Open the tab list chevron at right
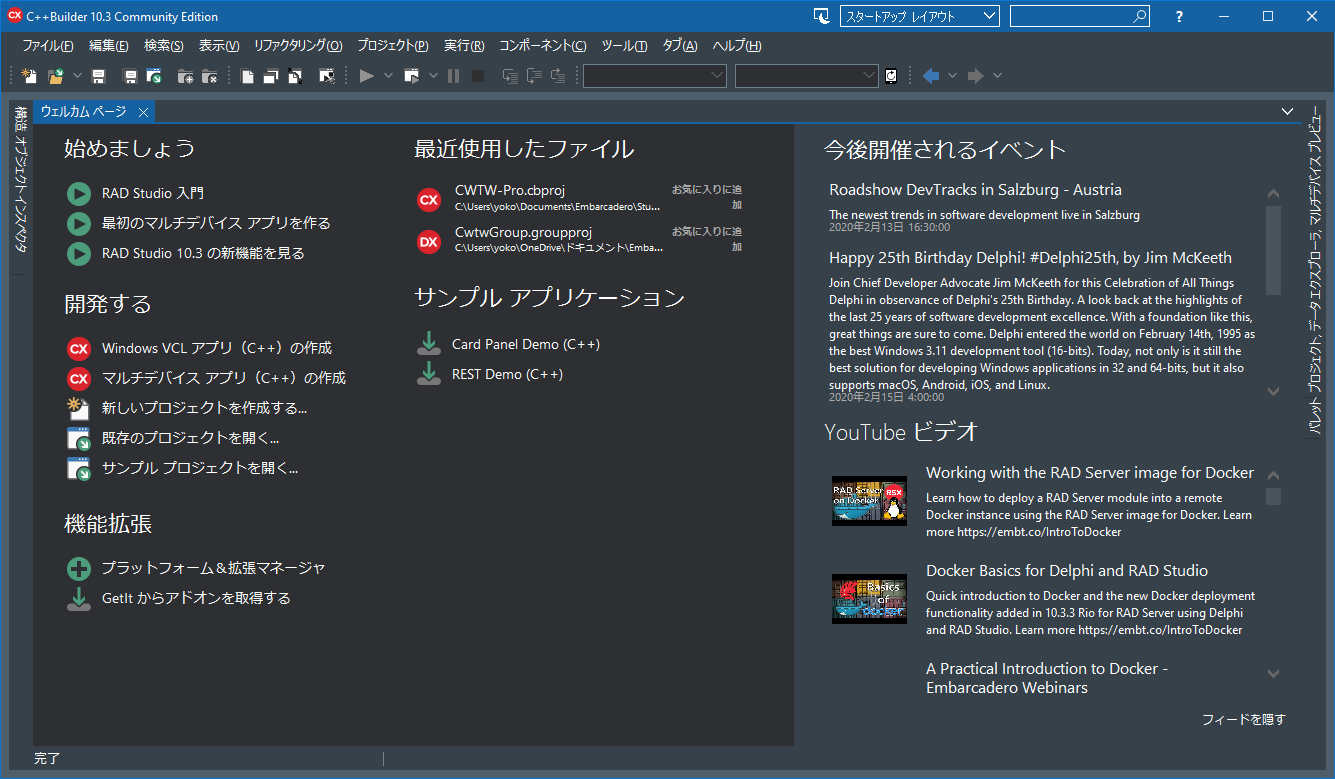The width and height of the screenshot is (1335, 779). pyautogui.click(x=1287, y=111)
